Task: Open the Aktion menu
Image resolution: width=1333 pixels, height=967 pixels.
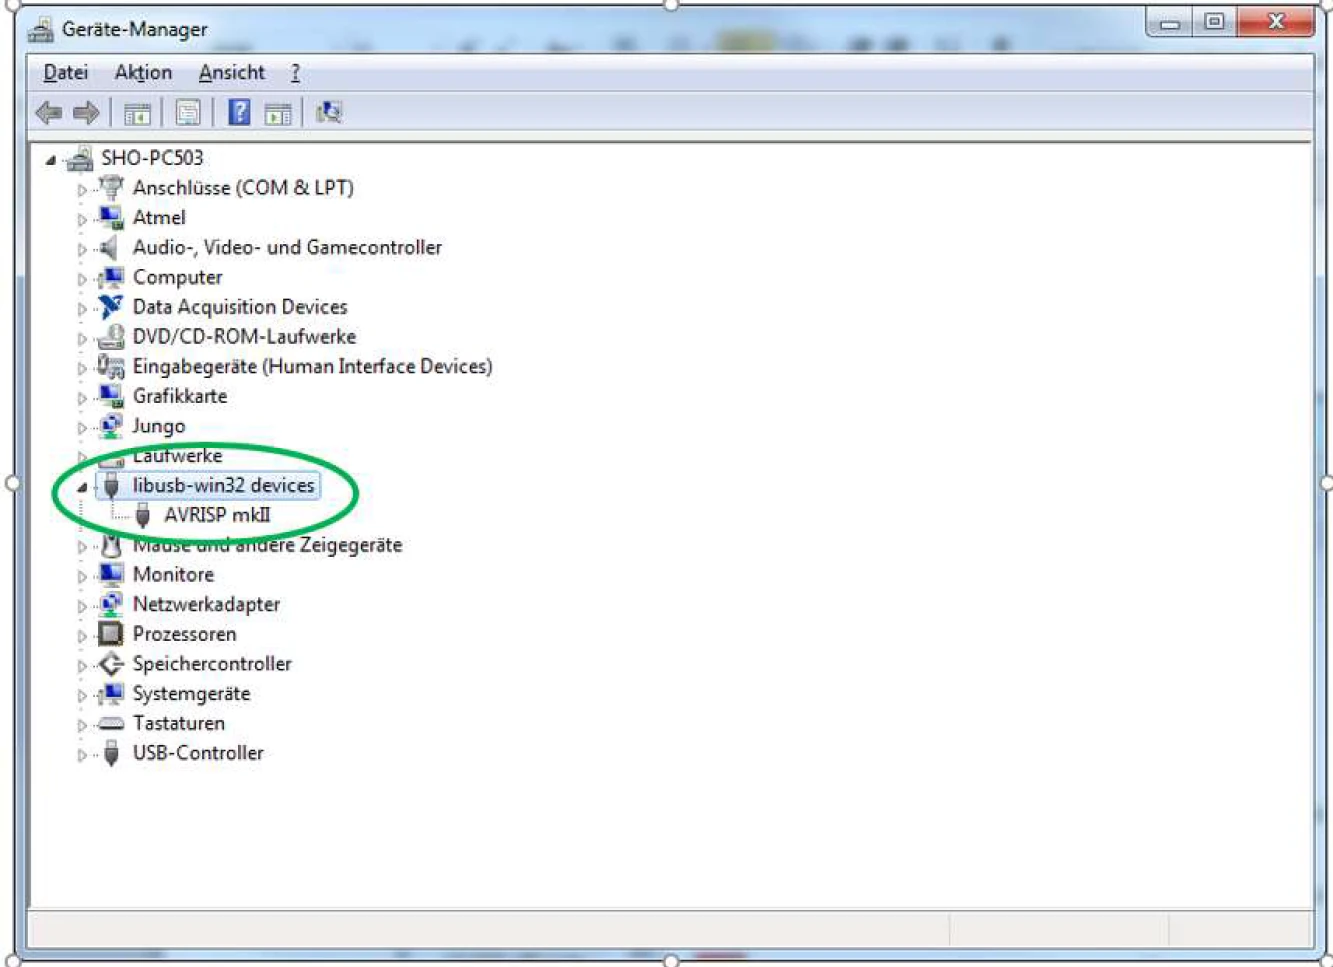Action: point(143,73)
